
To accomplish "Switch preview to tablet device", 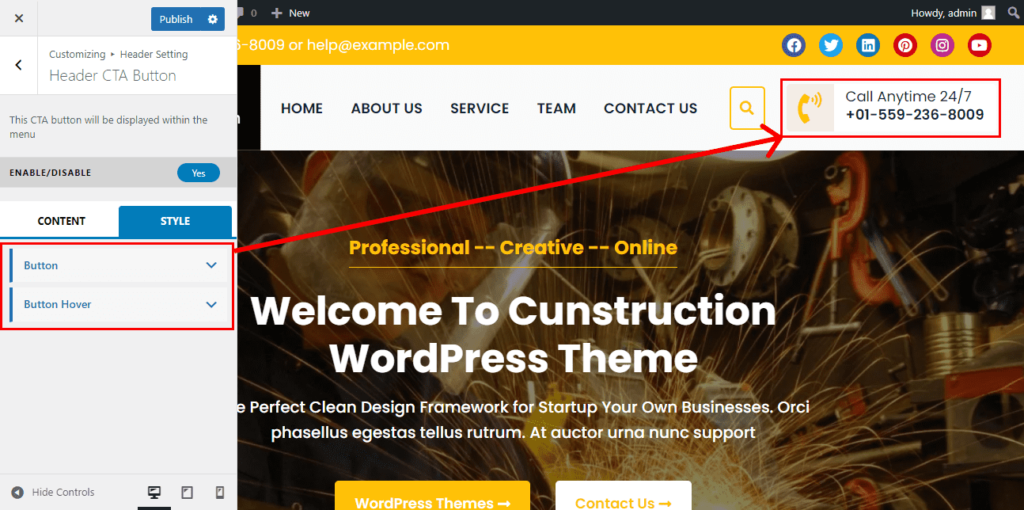I will click(187, 492).
